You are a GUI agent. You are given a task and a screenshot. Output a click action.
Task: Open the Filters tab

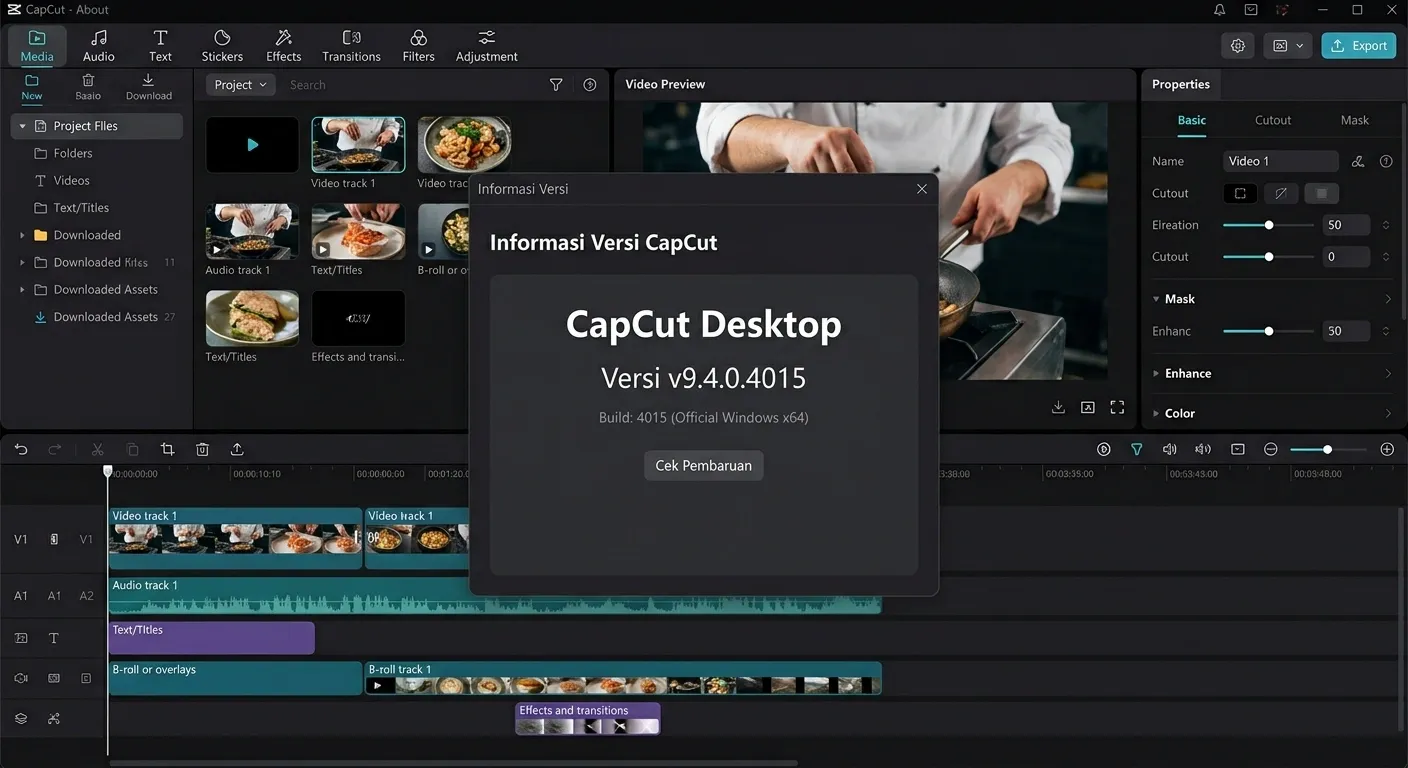click(418, 46)
